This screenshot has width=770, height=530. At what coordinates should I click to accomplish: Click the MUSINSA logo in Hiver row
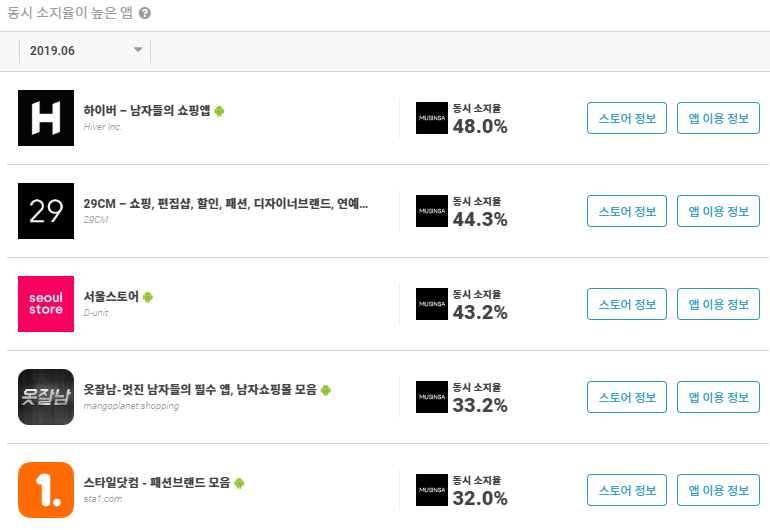[x=432, y=118]
